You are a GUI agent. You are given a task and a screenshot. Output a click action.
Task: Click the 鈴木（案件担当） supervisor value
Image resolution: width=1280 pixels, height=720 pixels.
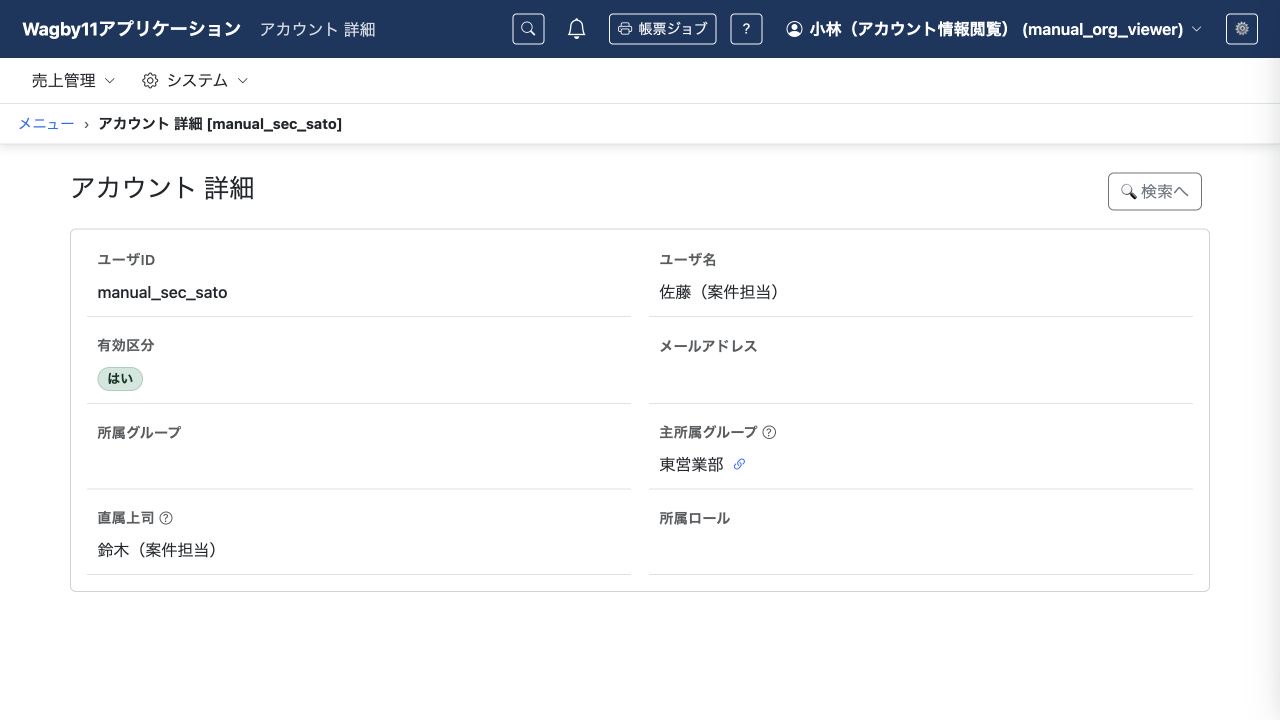coord(157,550)
